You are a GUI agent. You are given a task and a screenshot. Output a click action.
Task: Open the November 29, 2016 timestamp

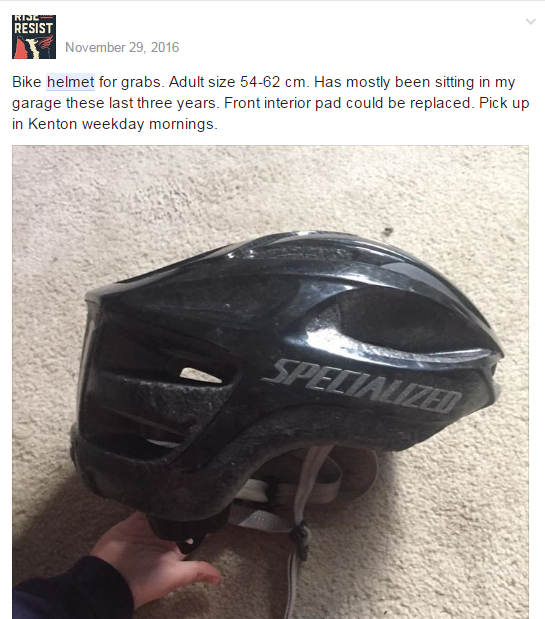tap(122, 47)
